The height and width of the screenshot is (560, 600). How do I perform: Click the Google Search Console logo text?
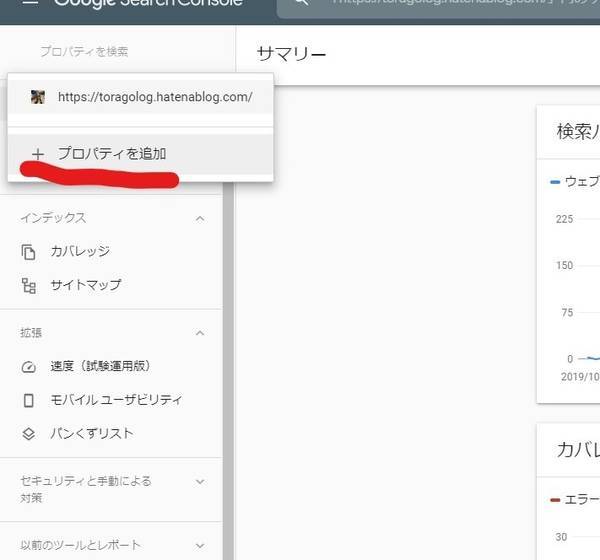[x=148, y=2]
